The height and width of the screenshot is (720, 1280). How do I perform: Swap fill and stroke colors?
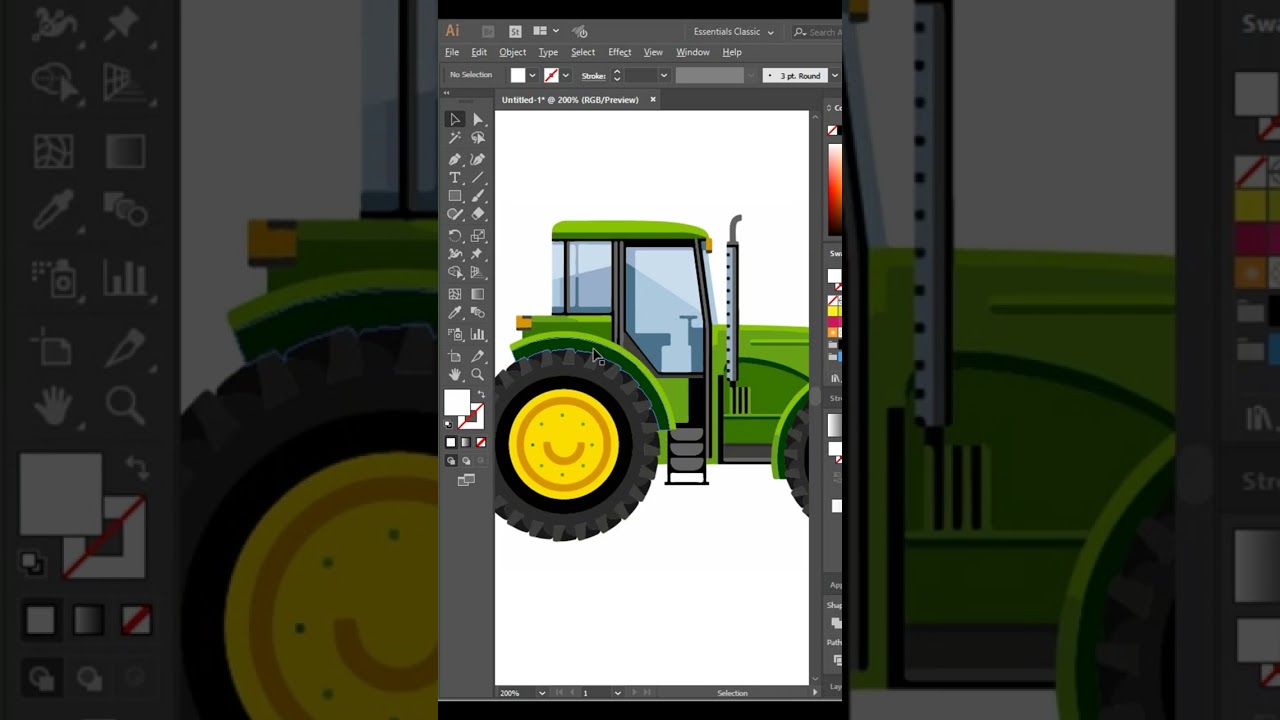479,395
